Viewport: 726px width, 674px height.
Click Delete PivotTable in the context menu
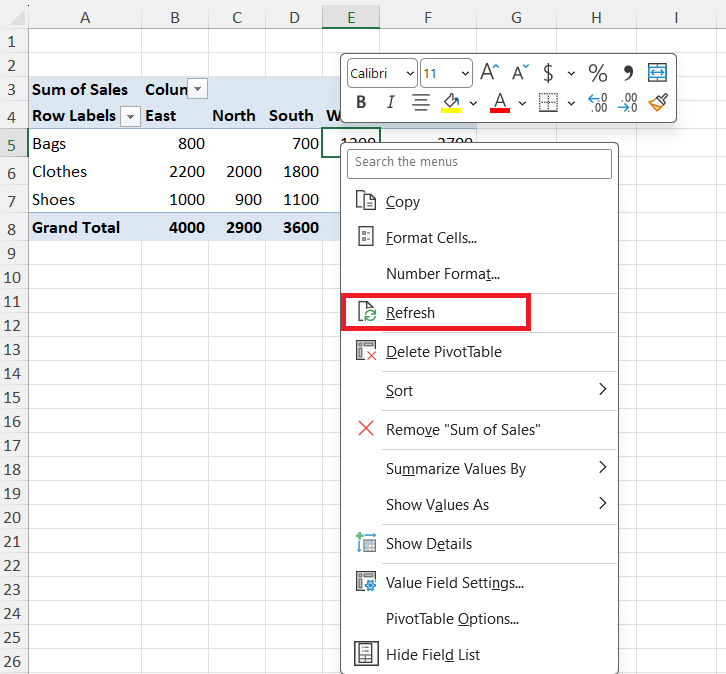[x=443, y=352]
